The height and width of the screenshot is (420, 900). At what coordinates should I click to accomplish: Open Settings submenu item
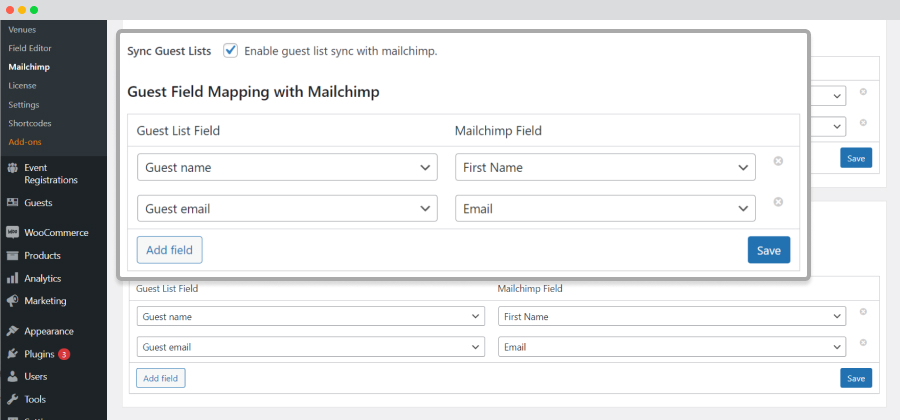coord(24,105)
